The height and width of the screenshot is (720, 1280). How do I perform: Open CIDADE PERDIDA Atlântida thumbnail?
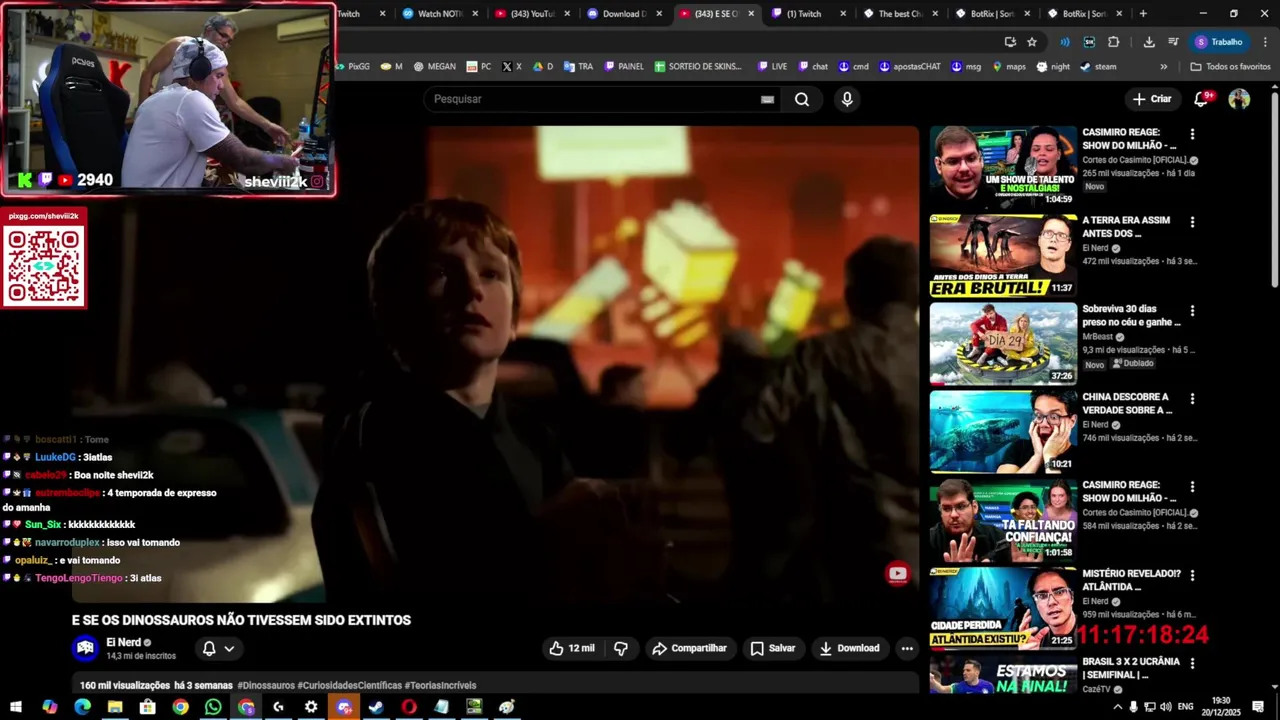point(1003,608)
